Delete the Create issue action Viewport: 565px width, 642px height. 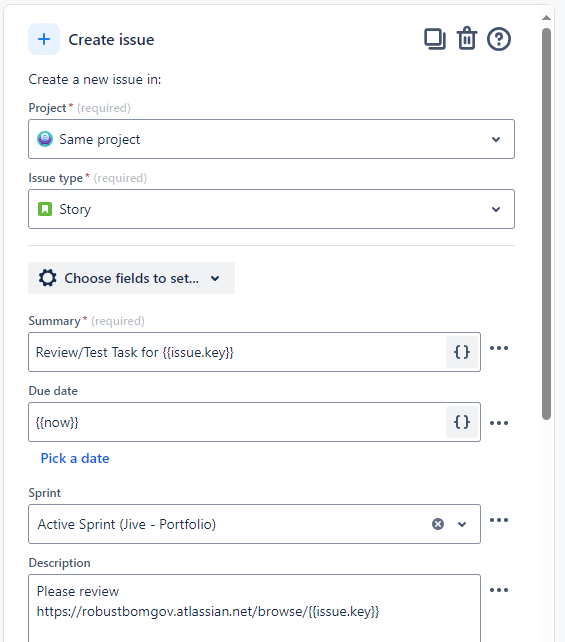(467, 39)
